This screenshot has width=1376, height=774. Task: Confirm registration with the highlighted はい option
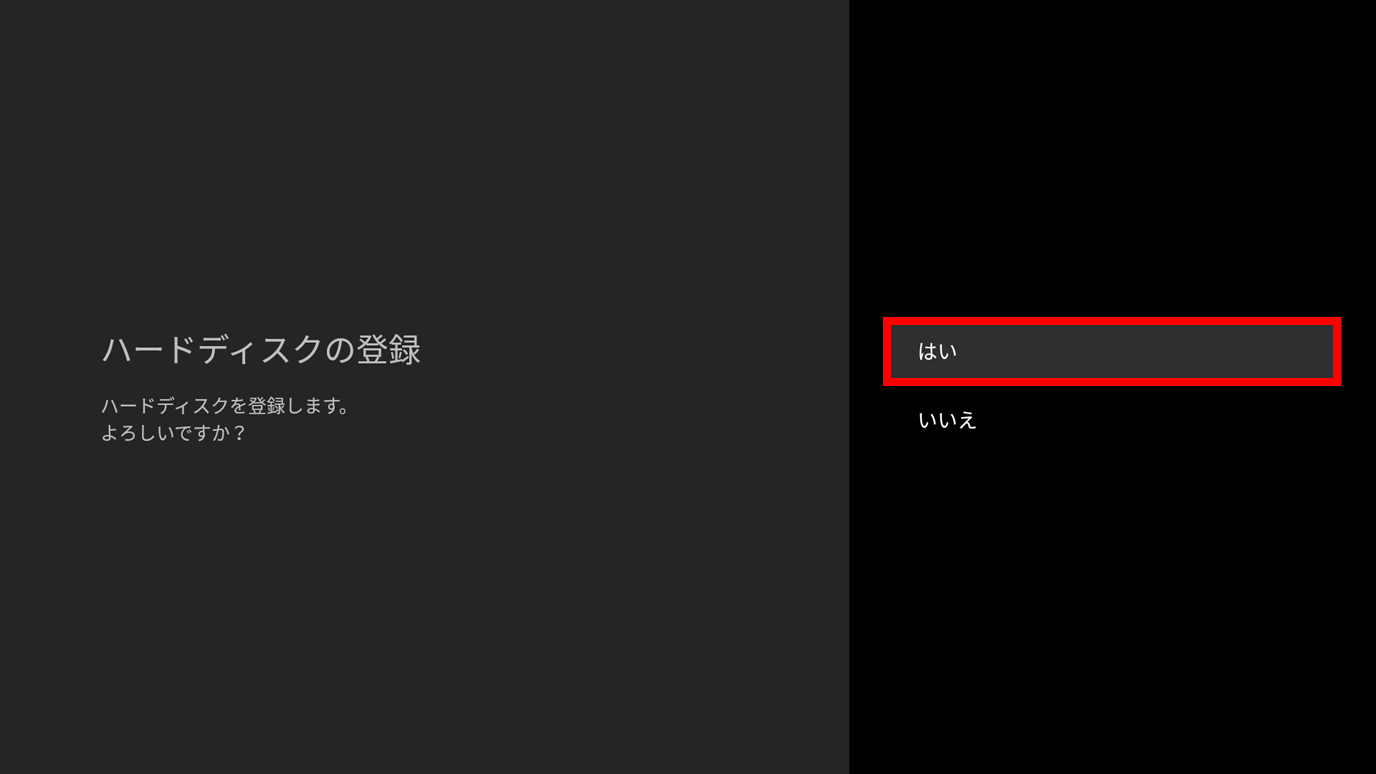tap(1112, 351)
